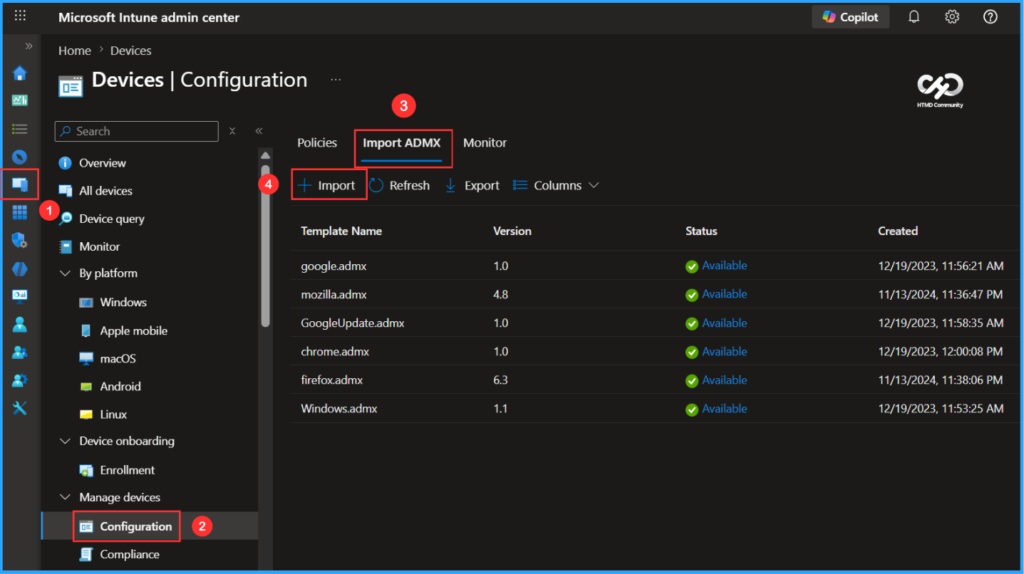Open Devices icon in navigation rail
1024x574 pixels.
coord(20,185)
